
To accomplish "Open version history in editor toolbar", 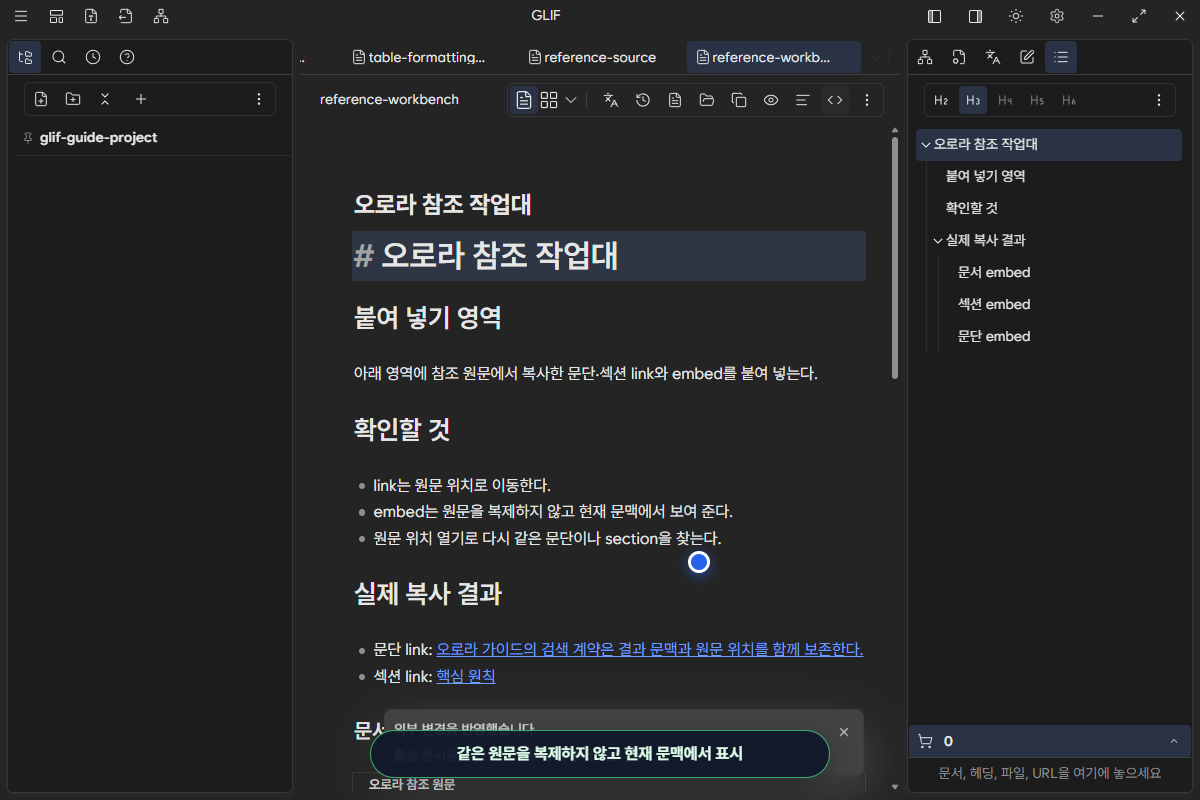I will [x=643, y=100].
